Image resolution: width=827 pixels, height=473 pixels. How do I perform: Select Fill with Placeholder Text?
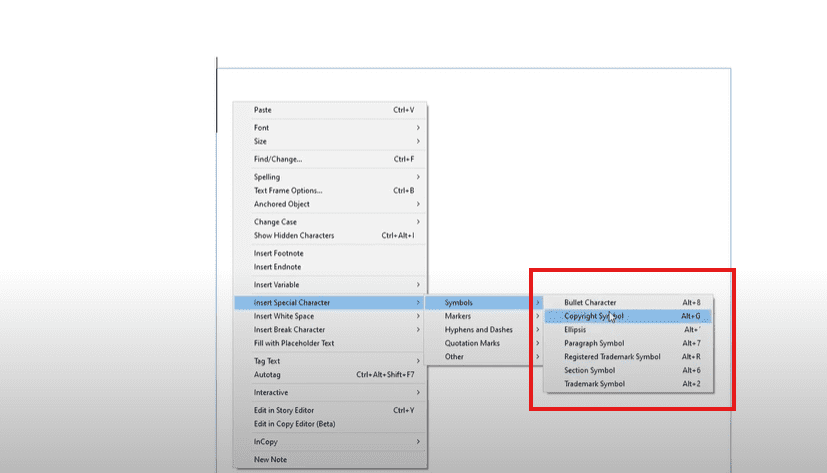pyautogui.click(x=294, y=343)
